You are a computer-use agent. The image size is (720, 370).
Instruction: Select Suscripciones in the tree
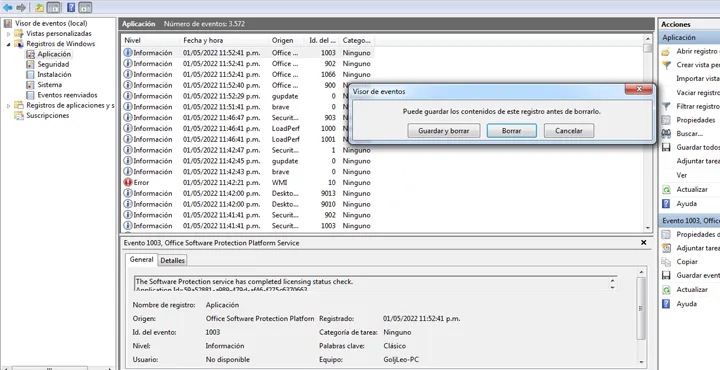click(48, 116)
